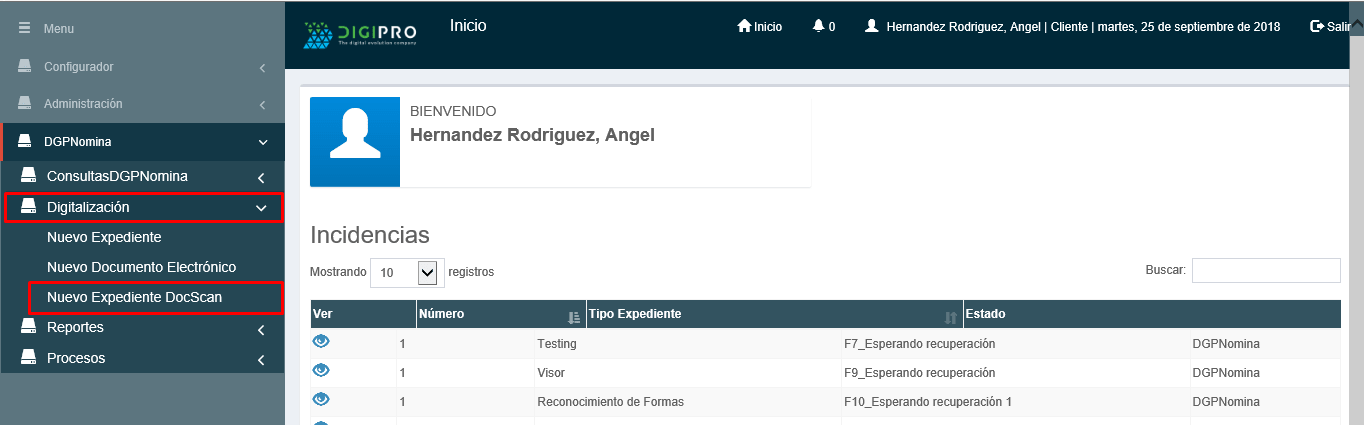1364x425 pixels.
Task: Open the records-per-page dropdown showing 10
Action: (x=405, y=271)
